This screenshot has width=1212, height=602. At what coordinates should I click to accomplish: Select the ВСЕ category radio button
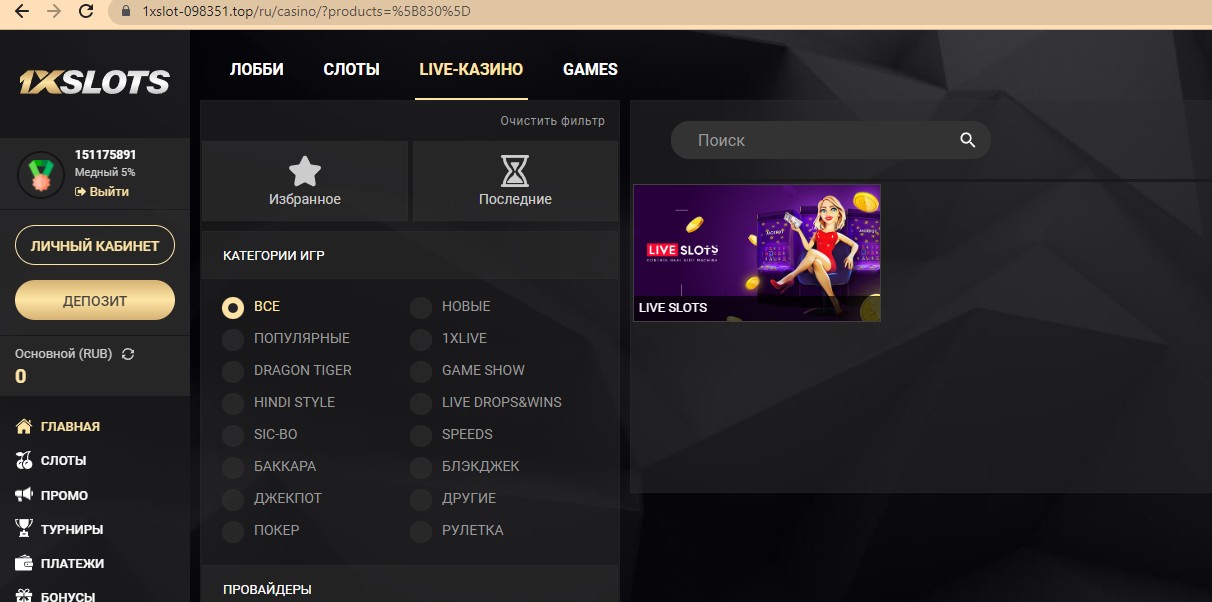(x=233, y=307)
